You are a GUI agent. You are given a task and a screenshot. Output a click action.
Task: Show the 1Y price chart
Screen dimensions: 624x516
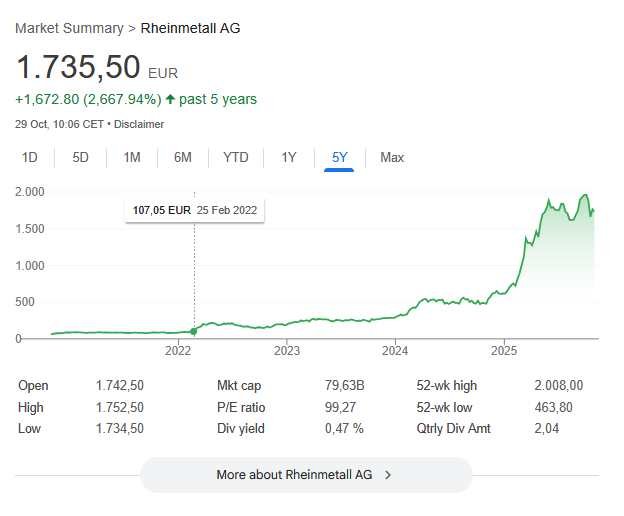coord(289,158)
